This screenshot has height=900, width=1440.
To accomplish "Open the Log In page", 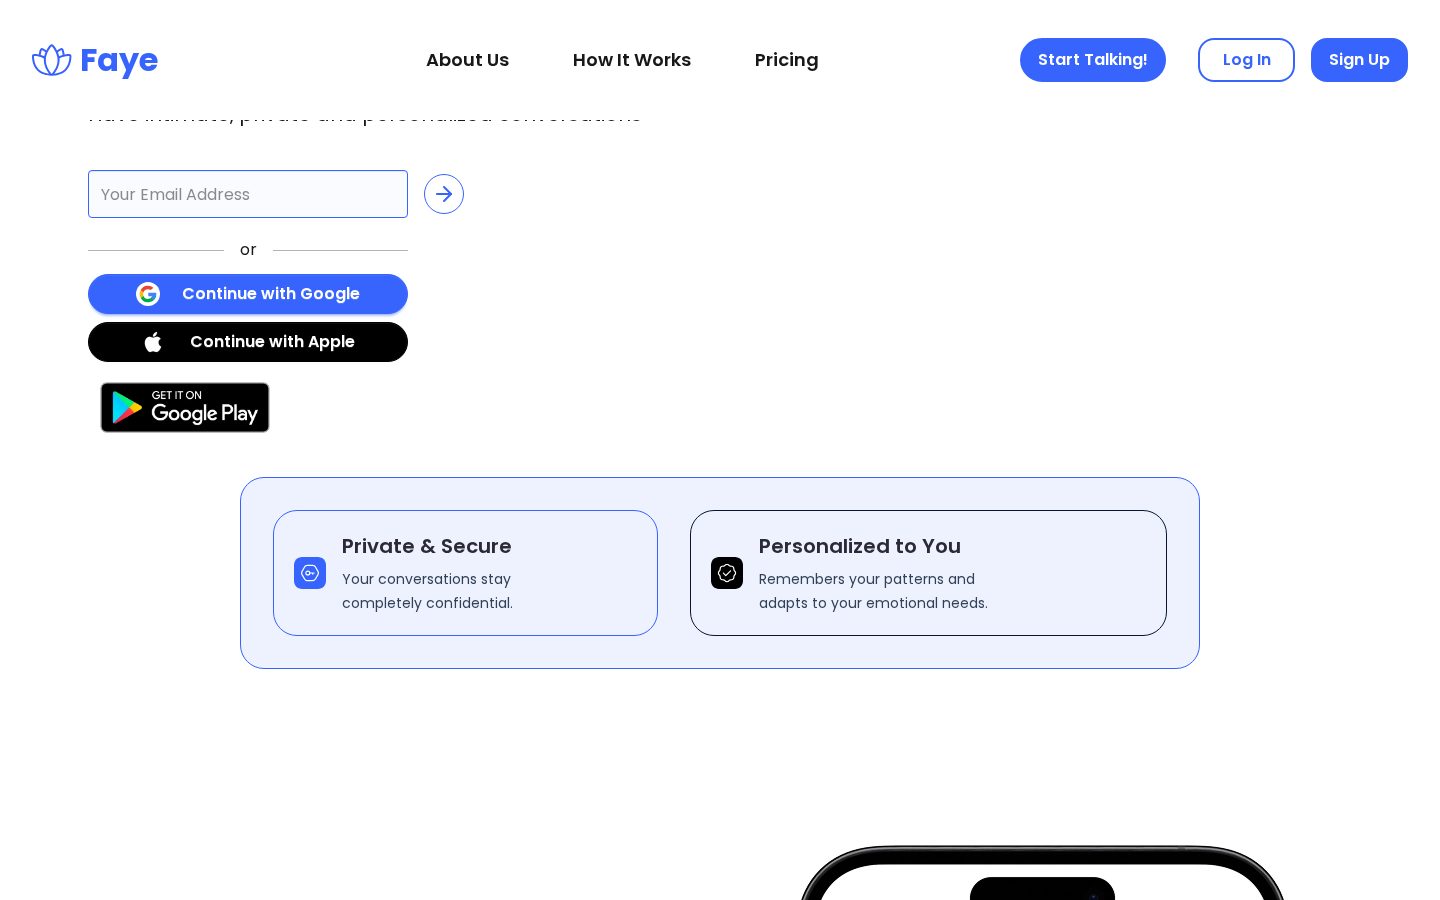I will (x=1246, y=60).
